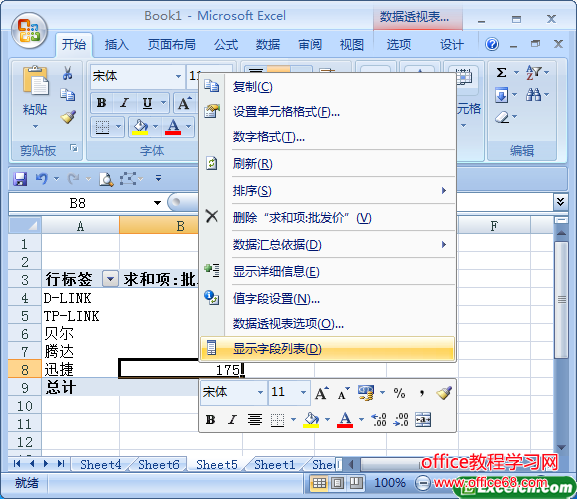Choose 设置单元格格式(F) in context menu

pos(328,112)
